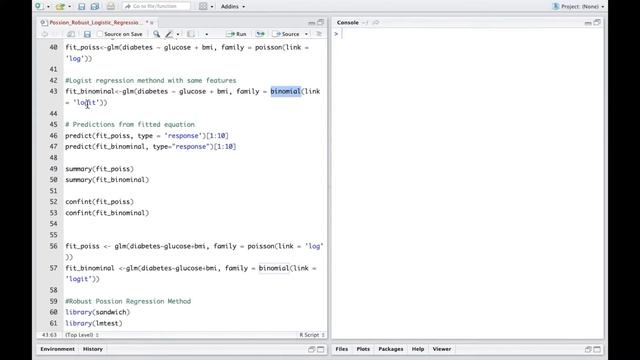Click the Run button
This screenshot has height=360, width=640.
(x=236, y=34)
